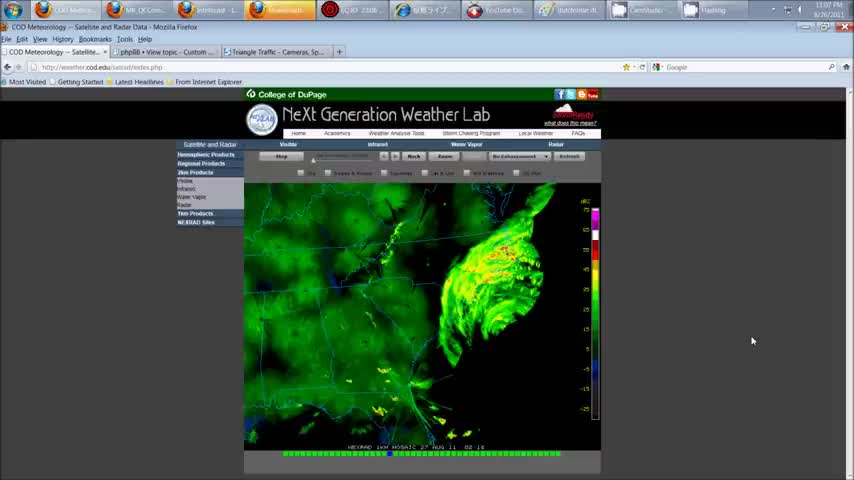Click the NEXLAB round logo
854x480 pixels.
[262, 119]
